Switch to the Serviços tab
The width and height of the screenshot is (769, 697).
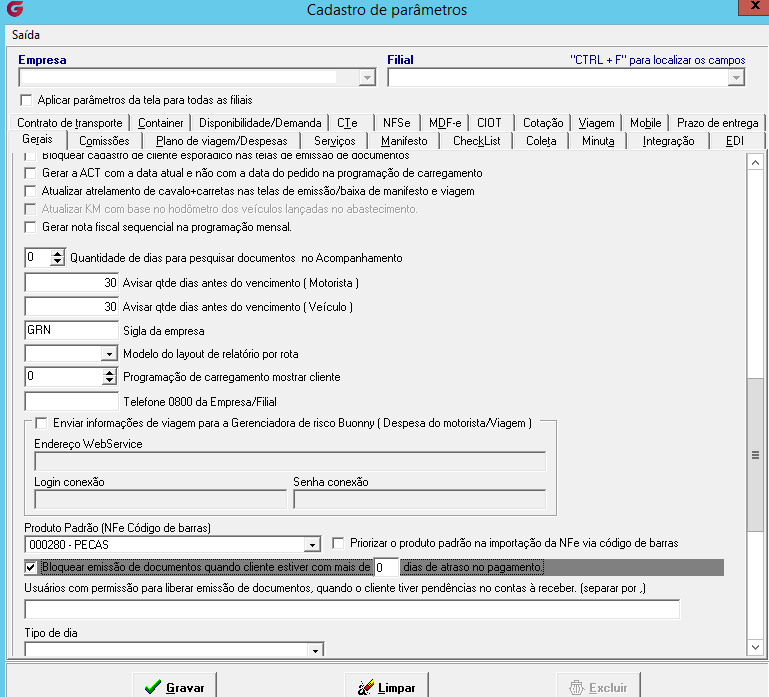pyautogui.click(x=334, y=141)
